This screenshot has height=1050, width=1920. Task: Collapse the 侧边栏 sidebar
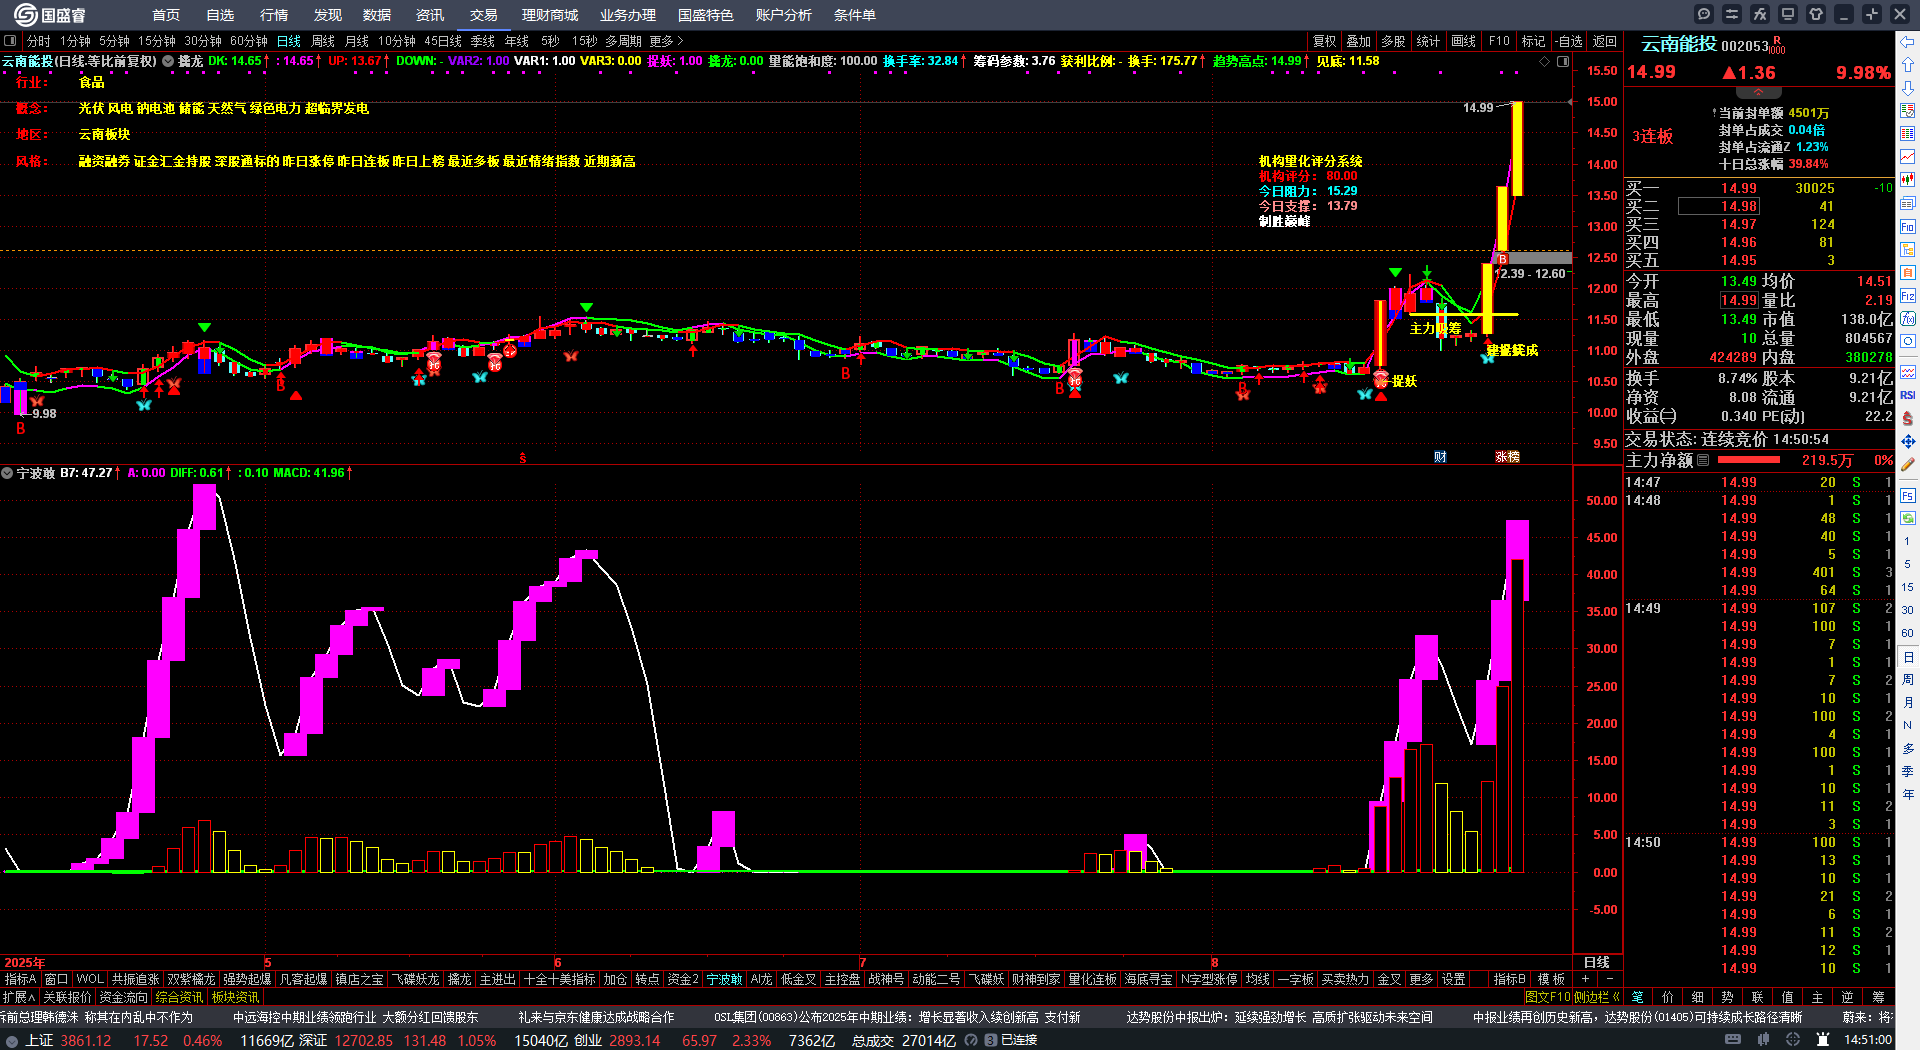1598,997
